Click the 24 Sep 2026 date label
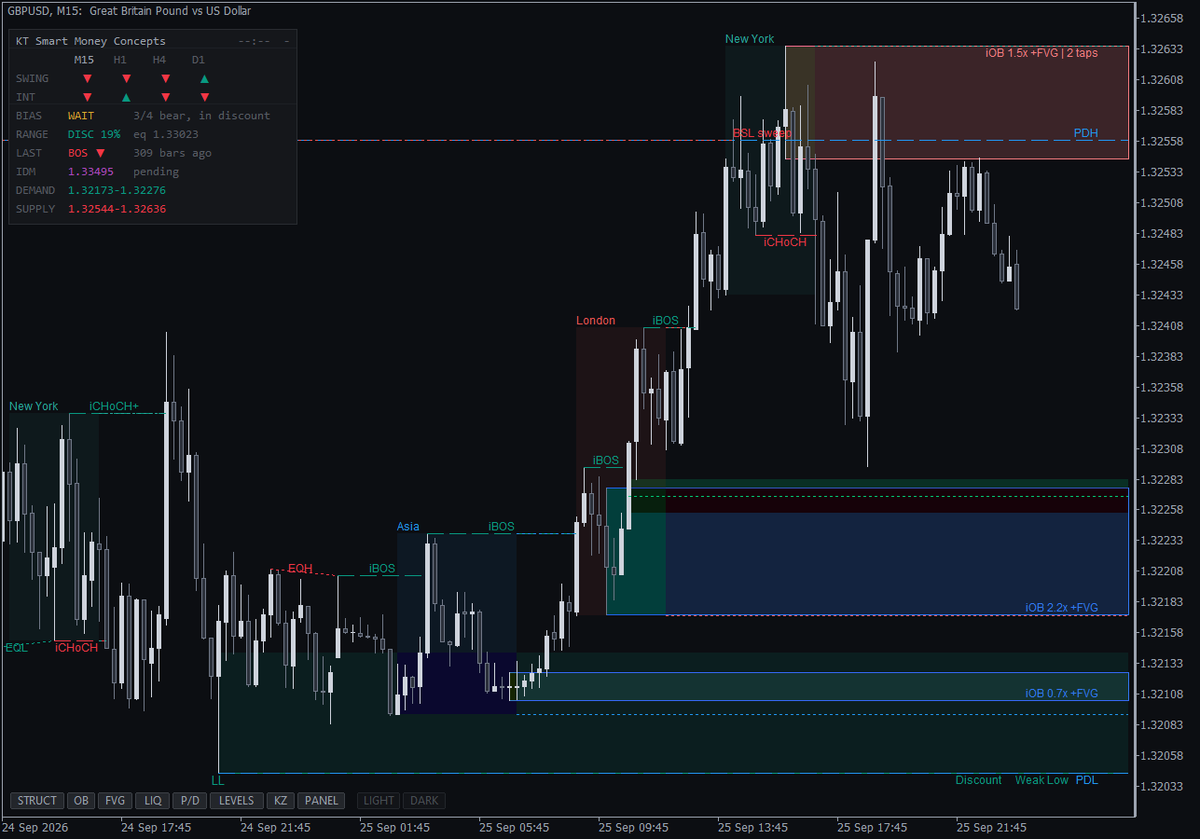This screenshot has height=839, width=1200. [x=34, y=828]
